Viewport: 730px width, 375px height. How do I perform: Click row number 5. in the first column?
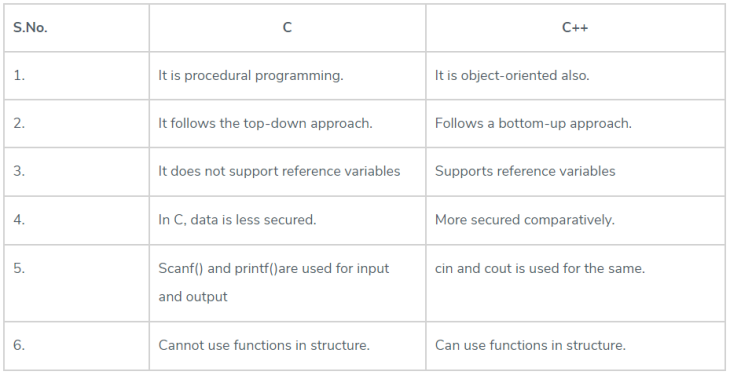pyautogui.click(x=19, y=268)
